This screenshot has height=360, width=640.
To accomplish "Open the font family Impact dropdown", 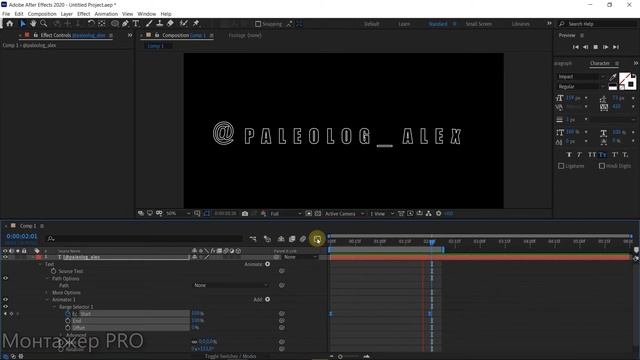I will pos(581,77).
